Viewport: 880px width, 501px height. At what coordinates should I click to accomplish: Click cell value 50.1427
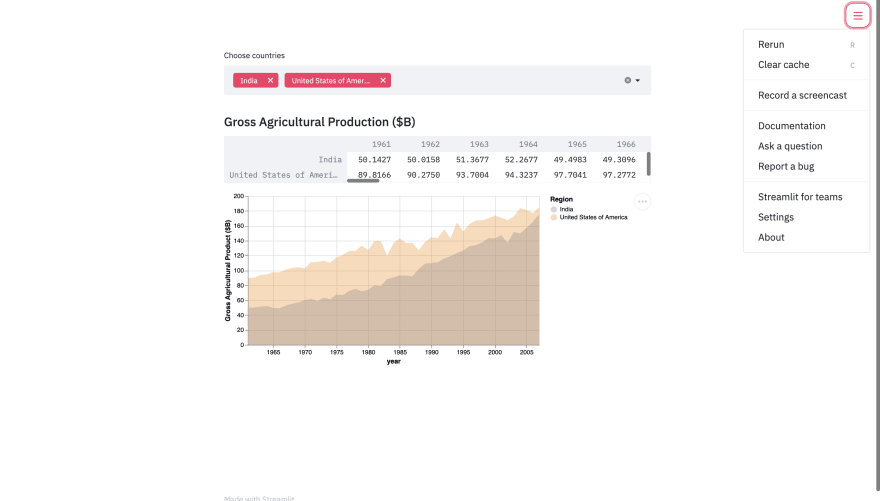coord(374,159)
